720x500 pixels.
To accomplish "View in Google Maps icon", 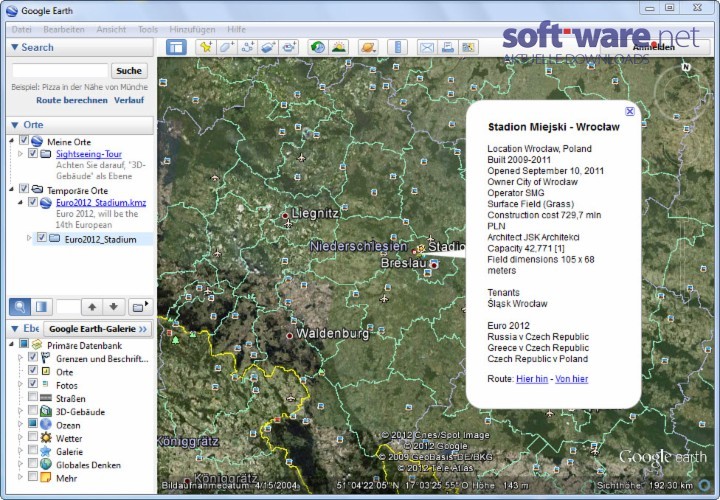I will 468,47.
